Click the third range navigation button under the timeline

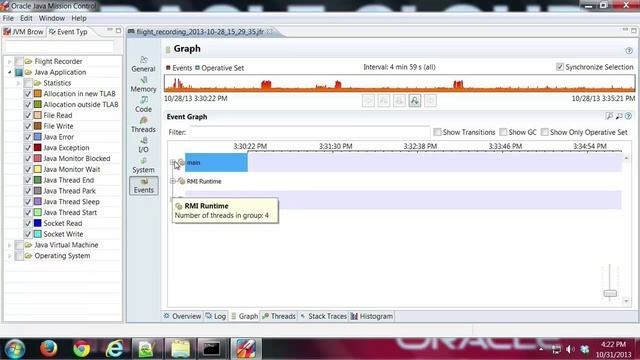click(399, 100)
